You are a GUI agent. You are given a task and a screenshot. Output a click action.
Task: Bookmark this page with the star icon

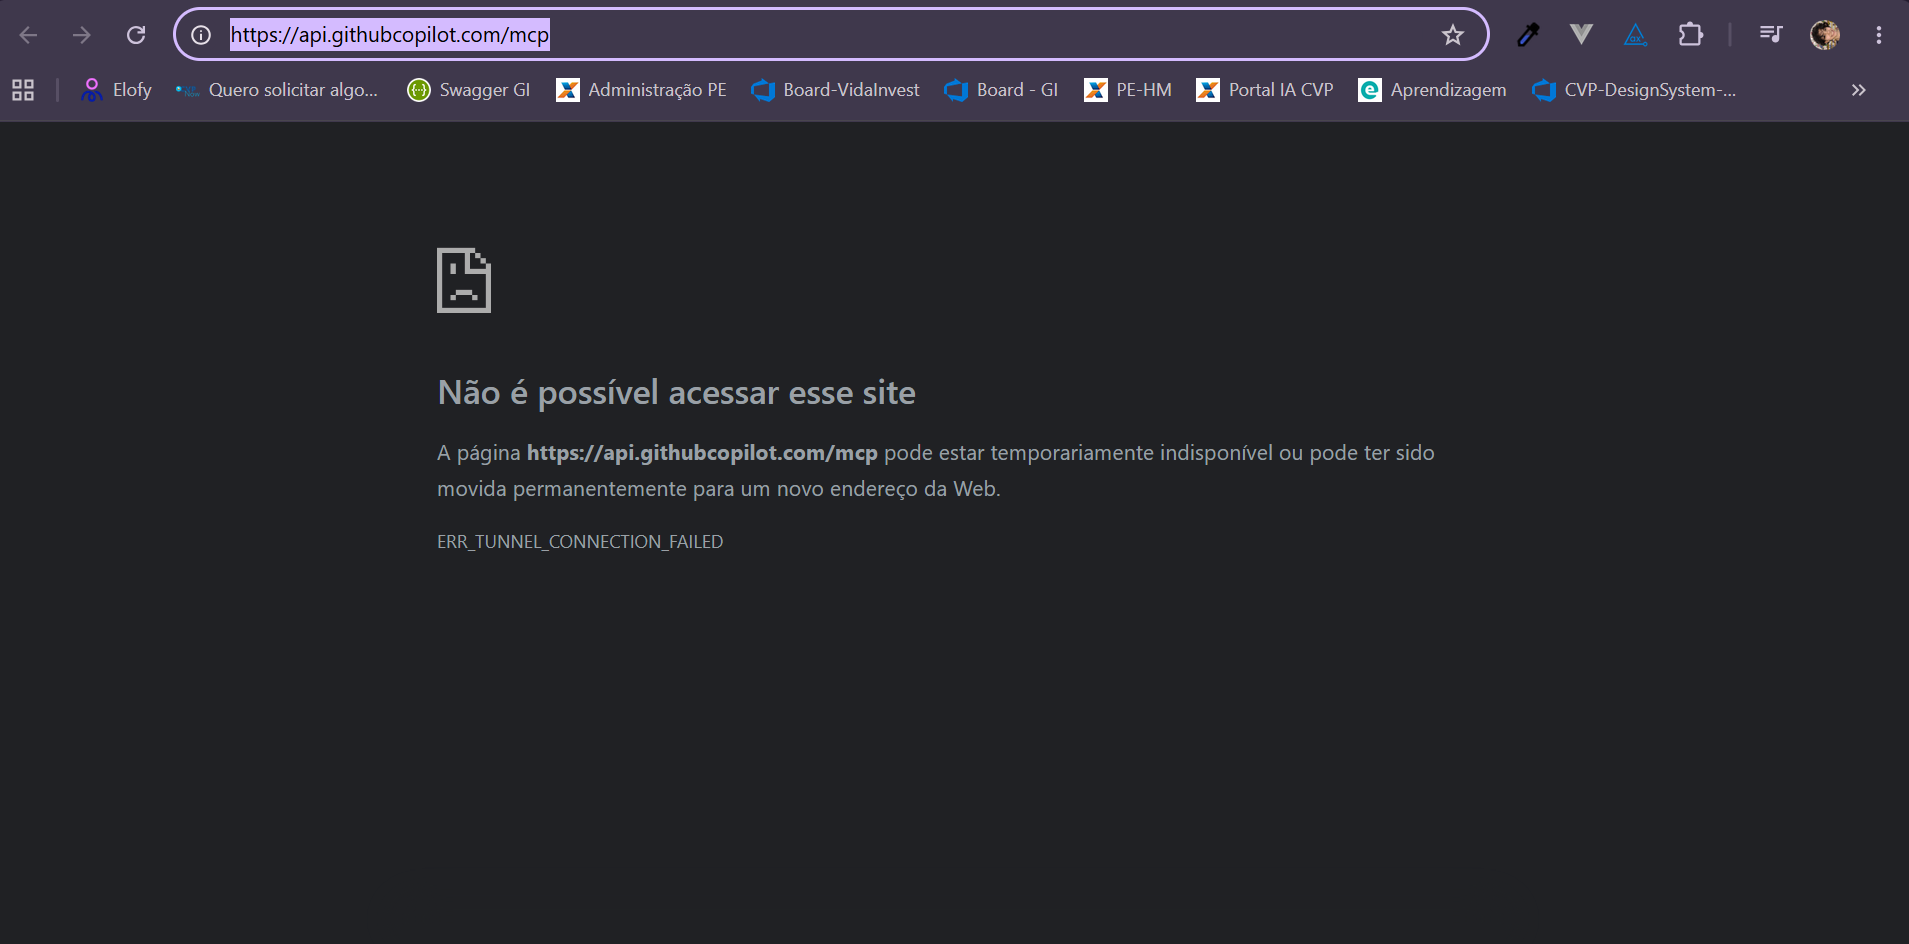(x=1452, y=35)
